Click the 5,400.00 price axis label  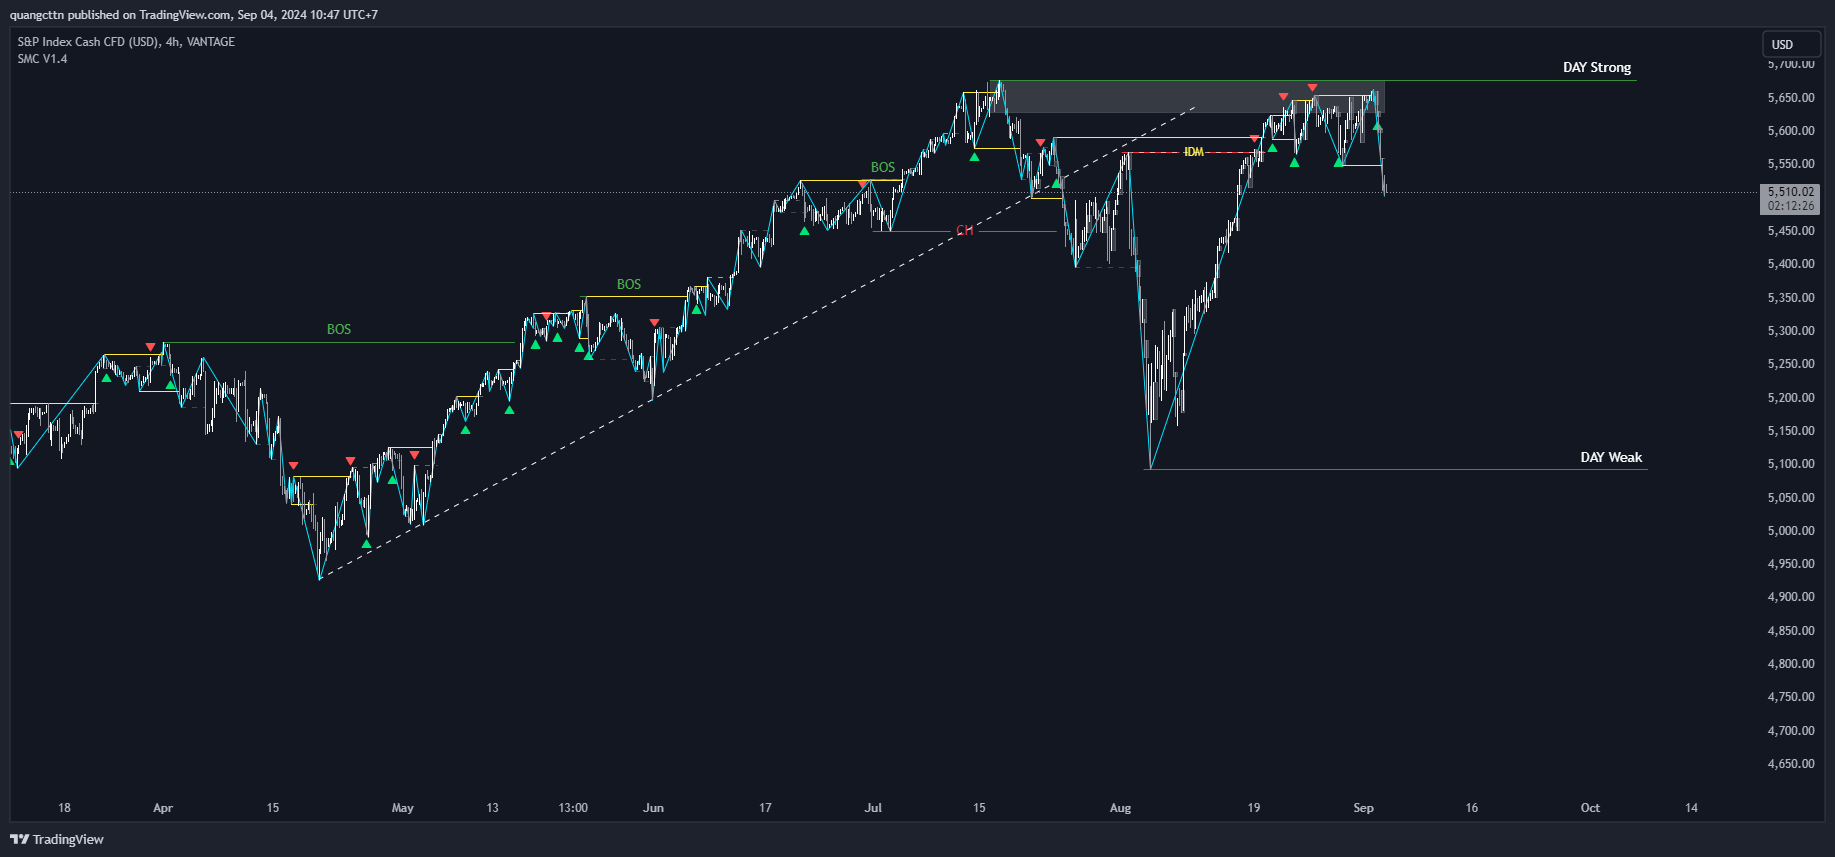[x=1790, y=264]
